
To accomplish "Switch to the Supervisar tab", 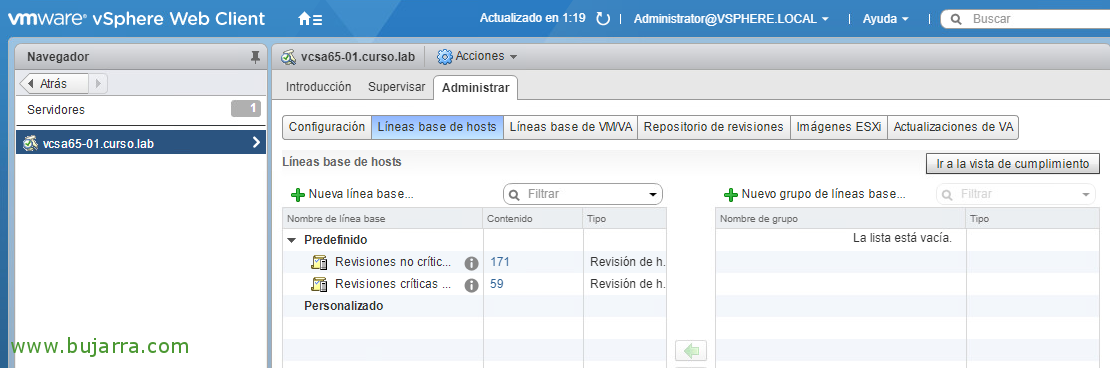I will pos(396,87).
